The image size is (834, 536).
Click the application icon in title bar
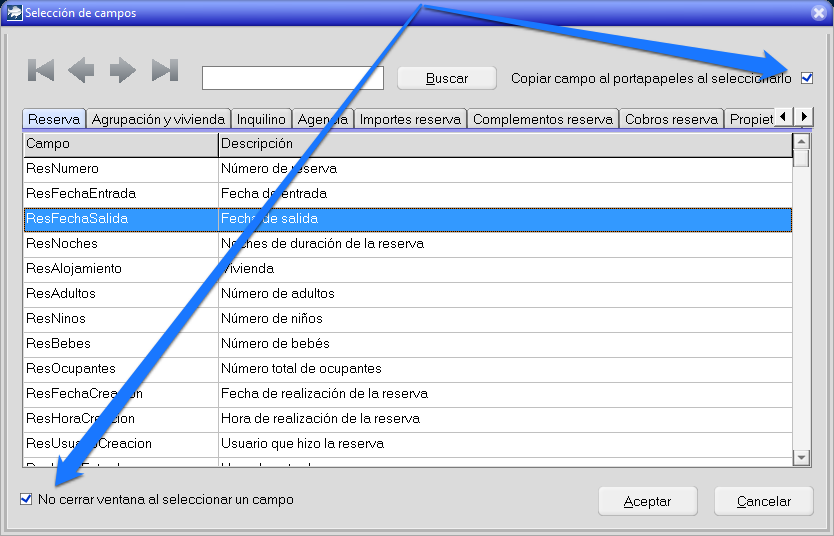coord(14,12)
